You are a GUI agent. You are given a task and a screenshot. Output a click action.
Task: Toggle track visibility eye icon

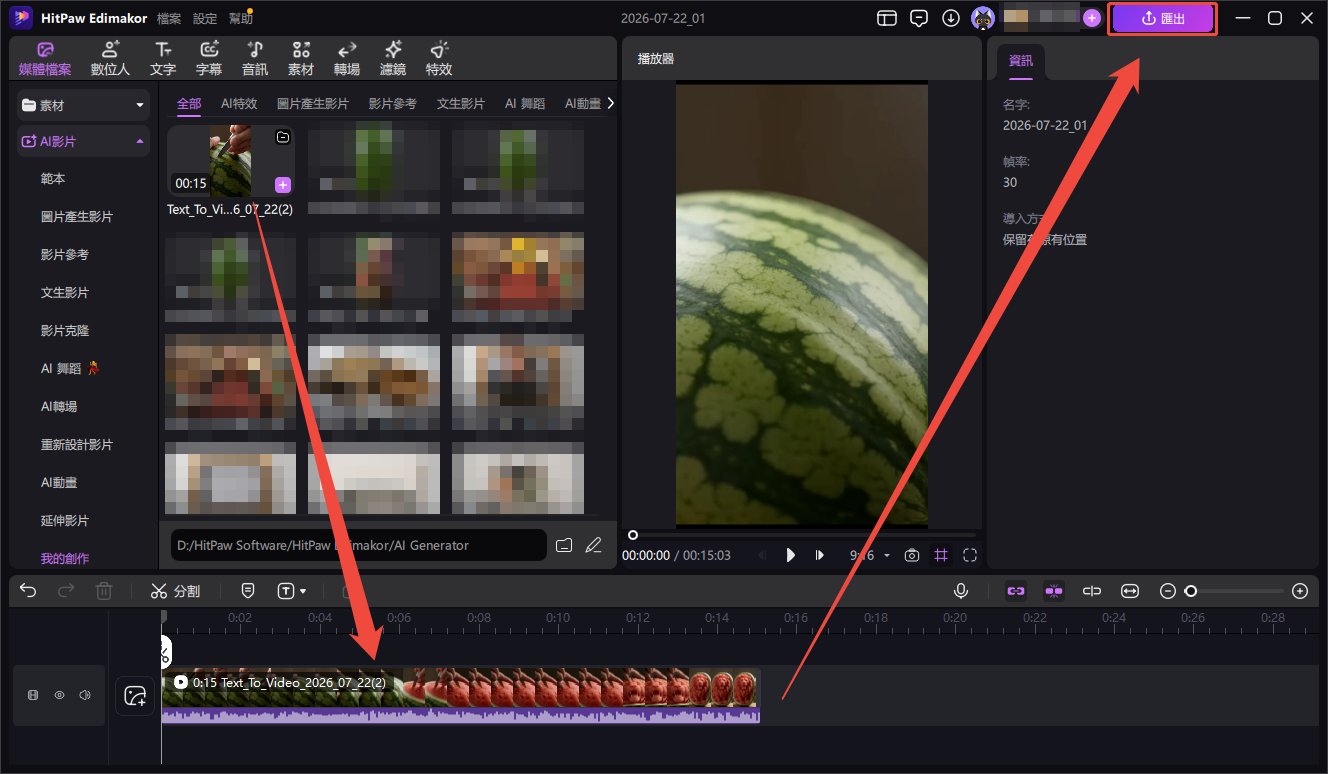pos(59,694)
